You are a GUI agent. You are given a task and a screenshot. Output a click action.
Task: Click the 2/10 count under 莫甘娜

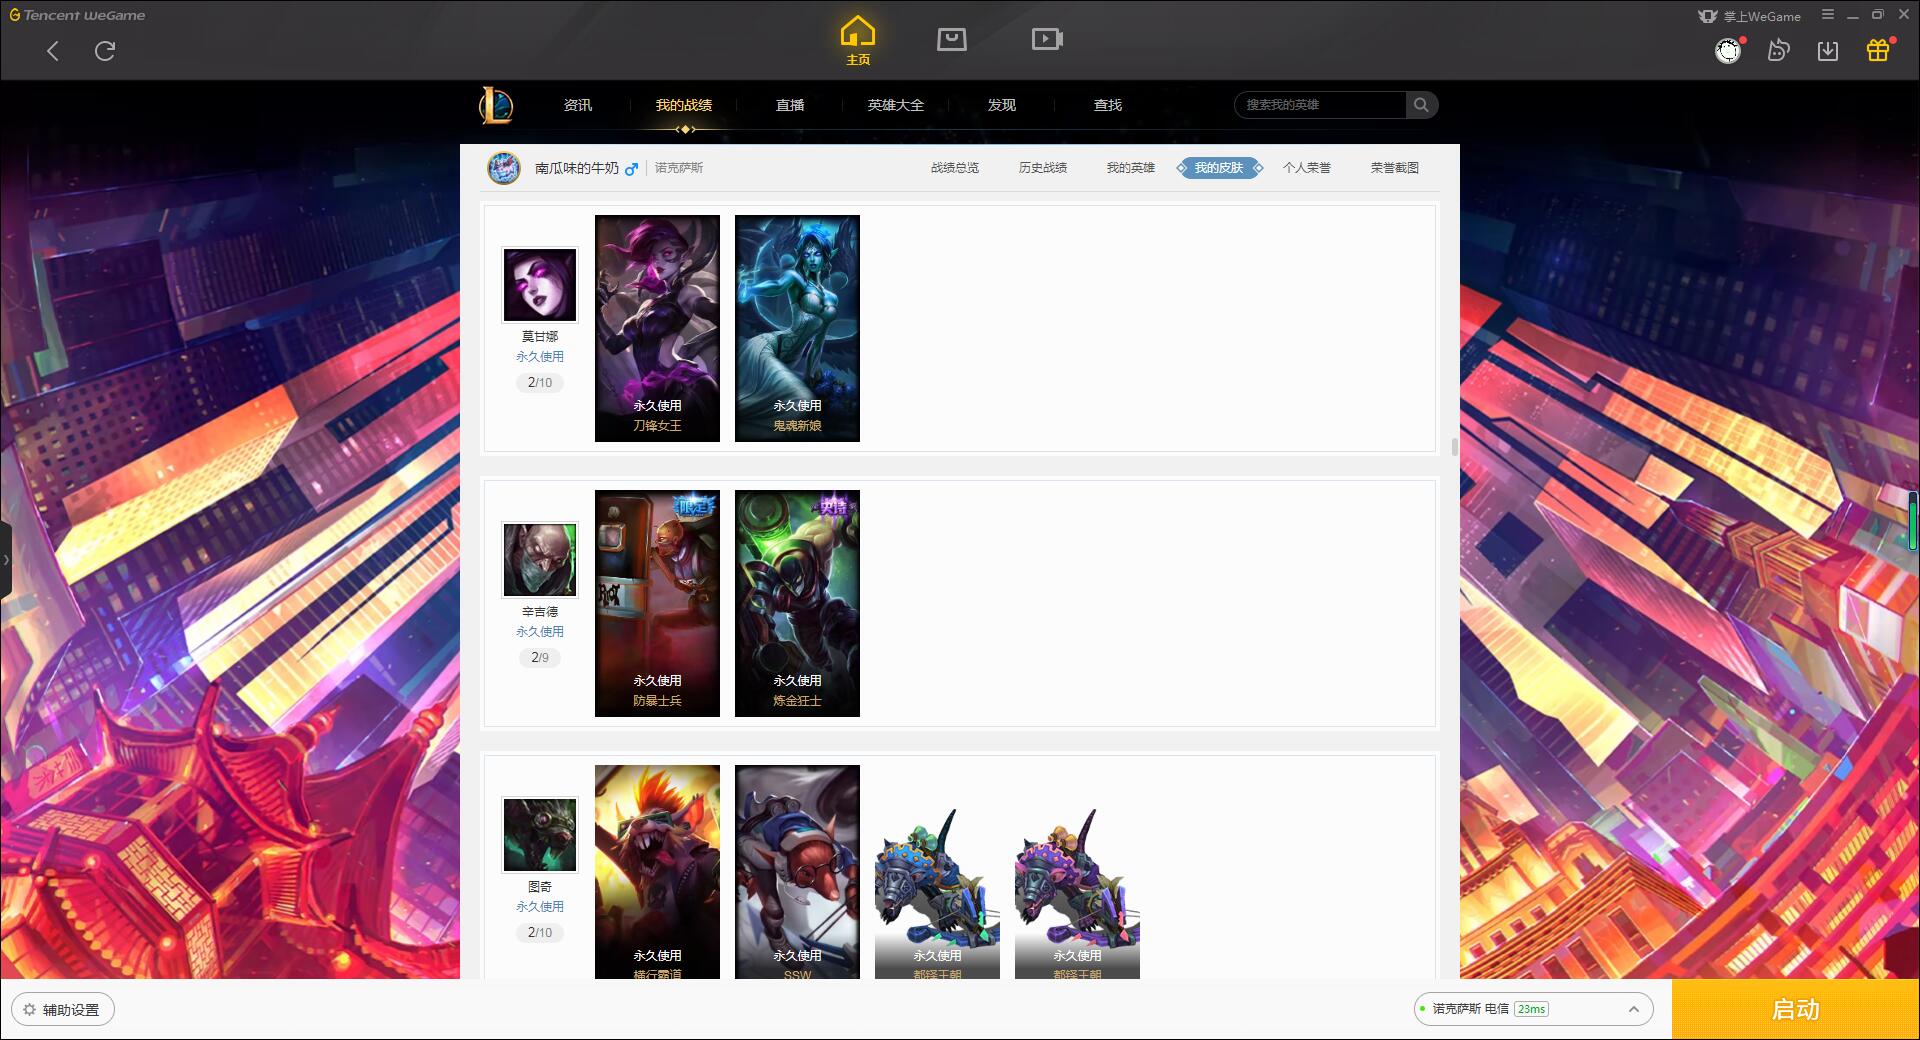click(x=540, y=382)
